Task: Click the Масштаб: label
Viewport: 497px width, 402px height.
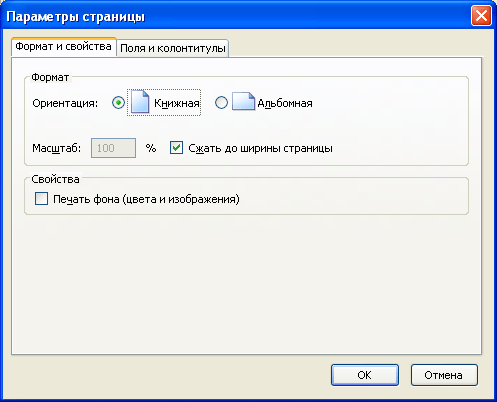Action: coord(56,148)
